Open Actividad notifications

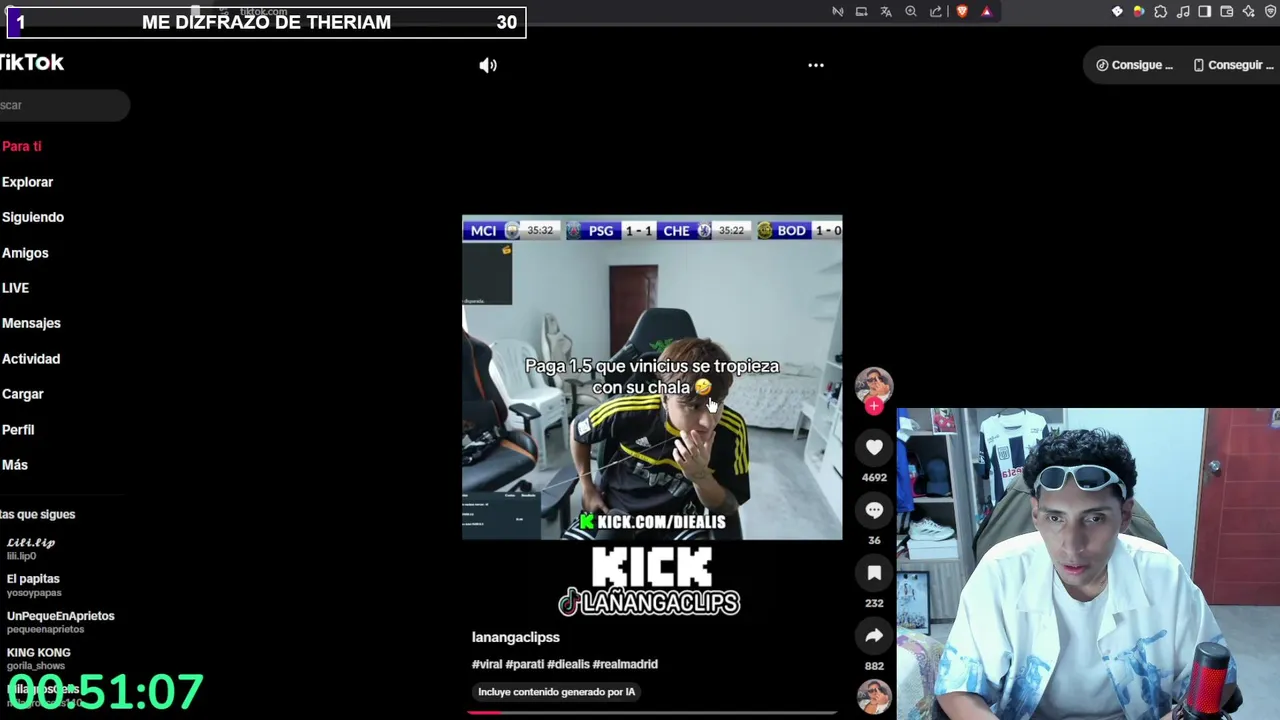click(31, 359)
